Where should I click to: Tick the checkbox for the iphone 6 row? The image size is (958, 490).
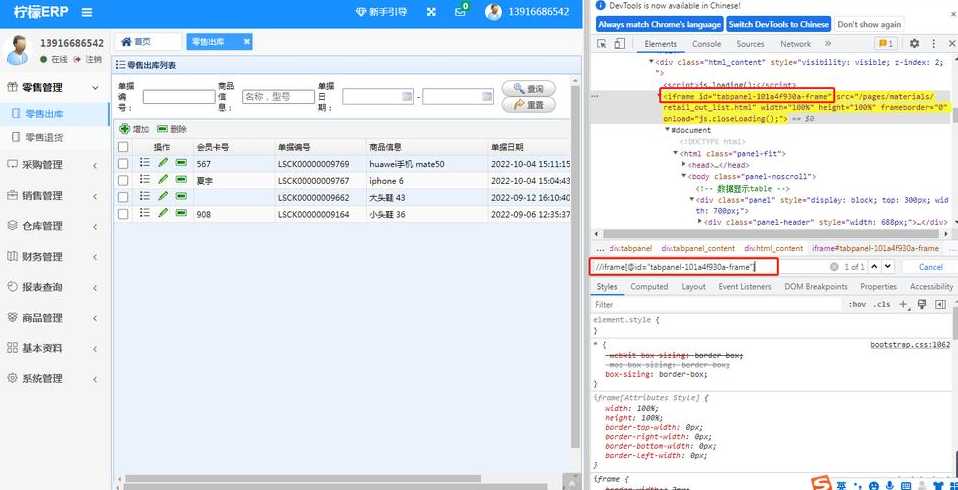pos(123,180)
